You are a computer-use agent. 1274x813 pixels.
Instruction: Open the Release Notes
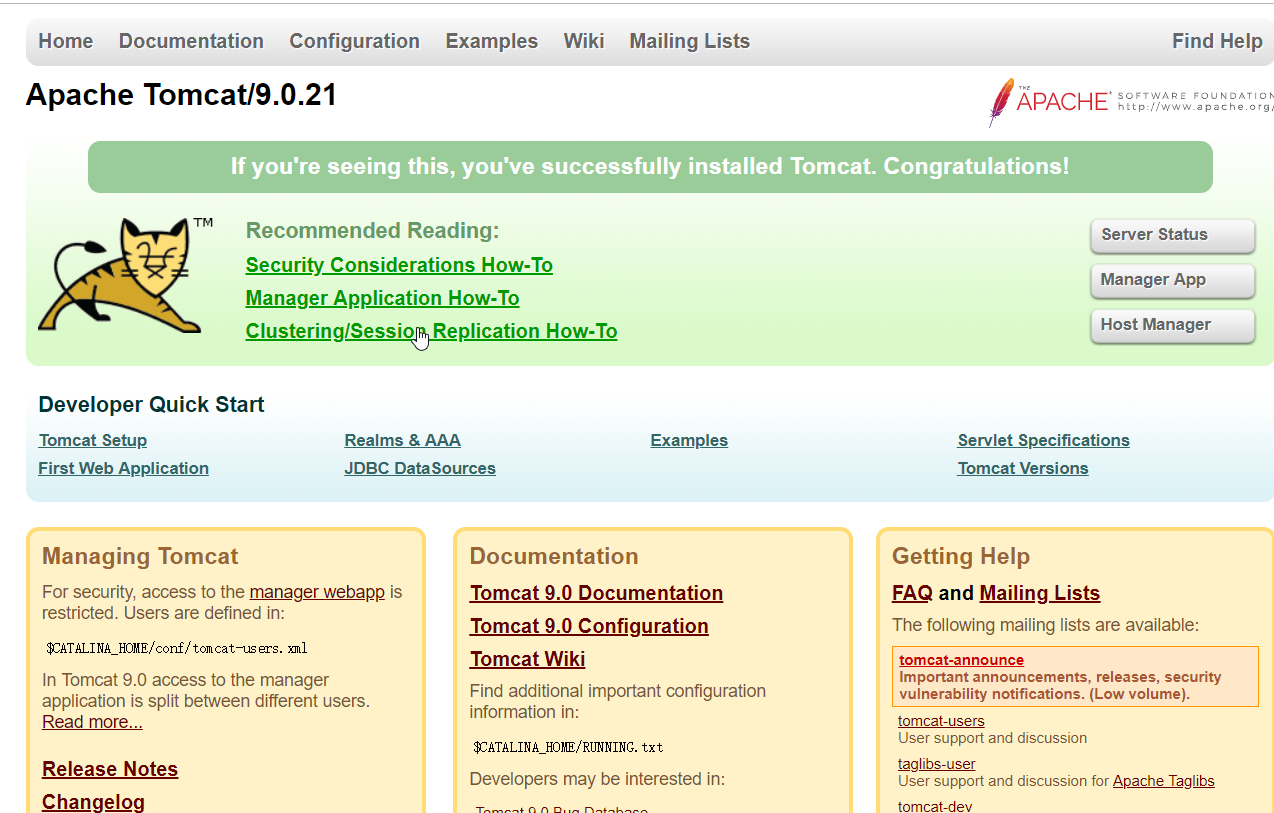click(109, 769)
